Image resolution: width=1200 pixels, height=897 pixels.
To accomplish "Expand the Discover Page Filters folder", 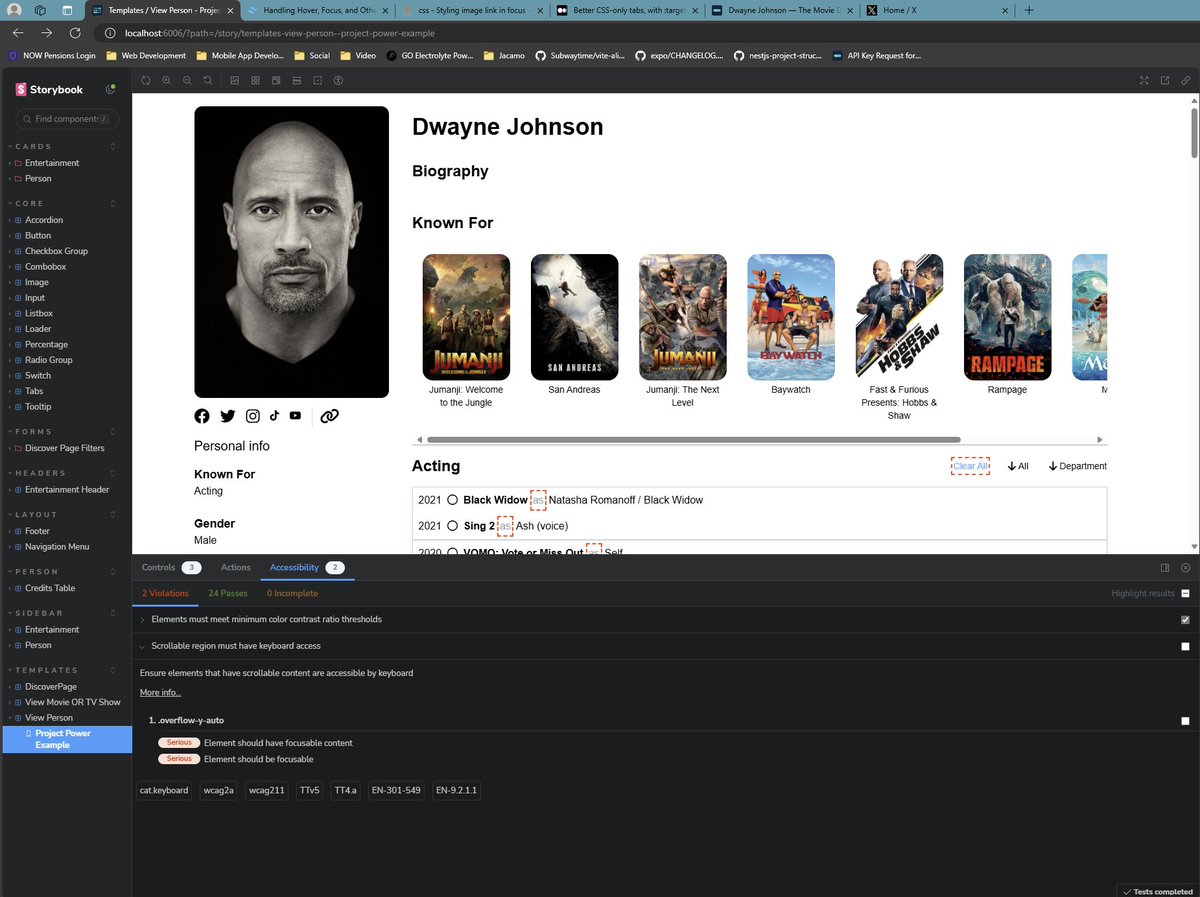I will click(x=66, y=448).
